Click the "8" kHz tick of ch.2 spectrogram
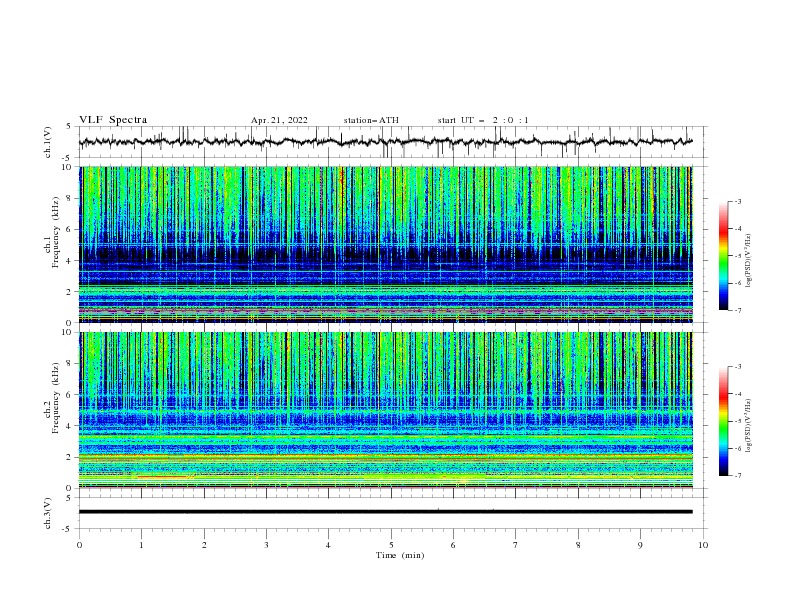 70,364
